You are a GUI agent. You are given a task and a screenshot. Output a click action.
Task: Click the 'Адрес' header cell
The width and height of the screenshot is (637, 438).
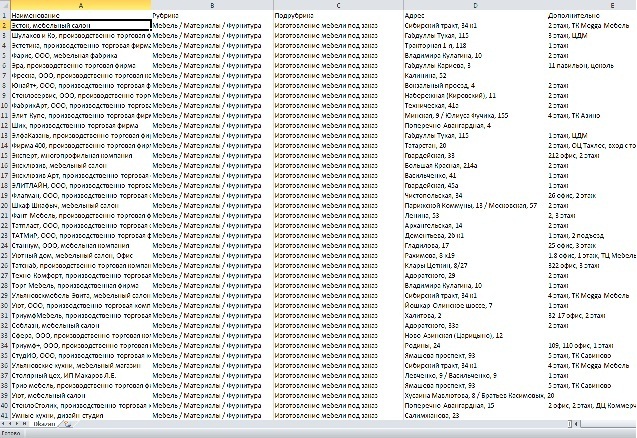click(x=475, y=15)
